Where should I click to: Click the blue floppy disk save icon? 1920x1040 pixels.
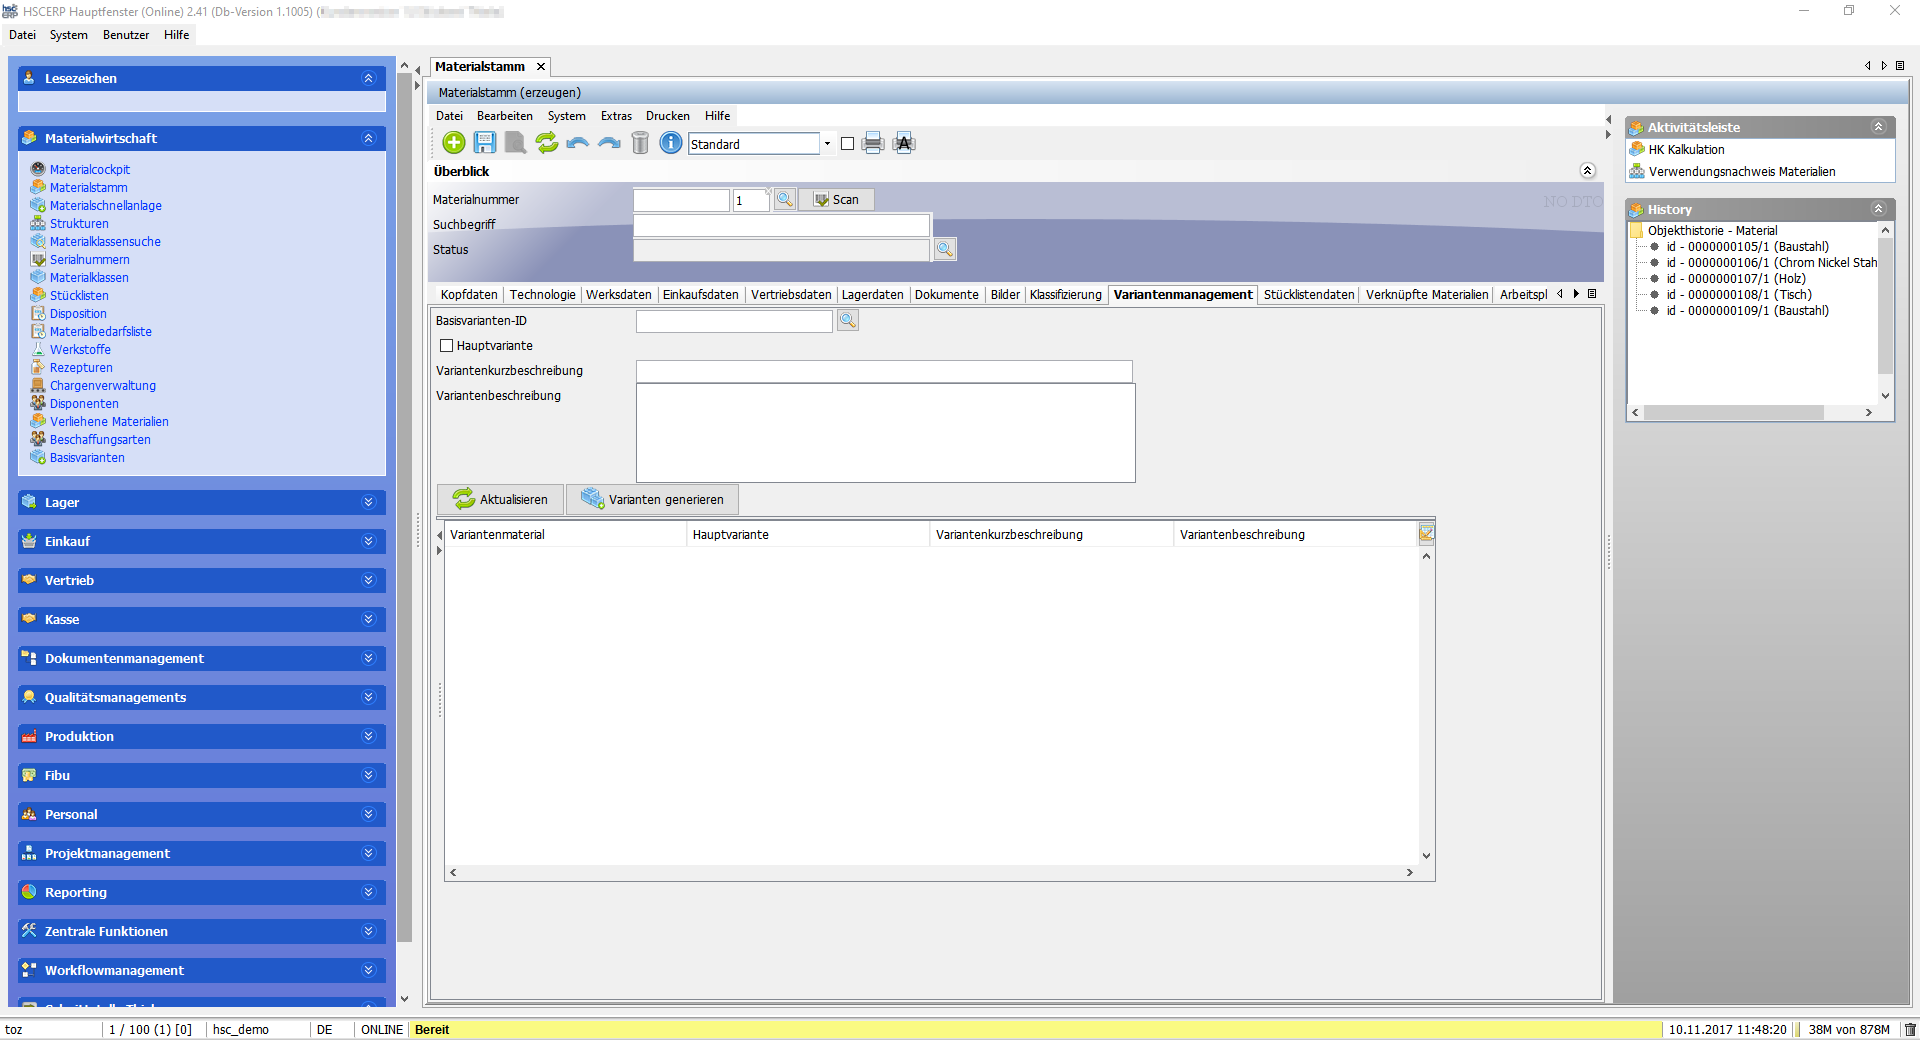coord(485,143)
